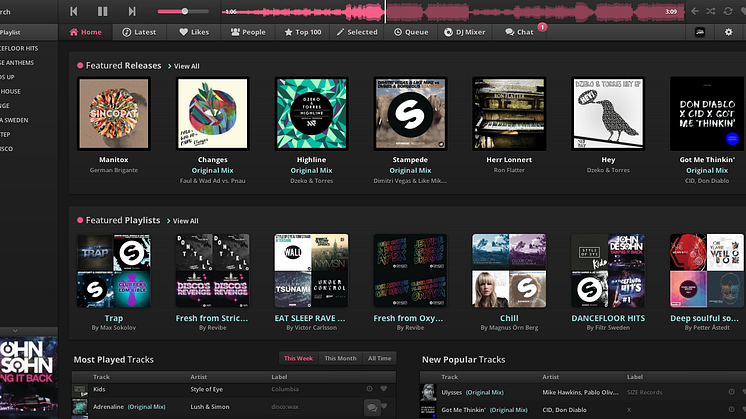
Task: Click Original Mix under Changes
Action: click(x=213, y=170)
